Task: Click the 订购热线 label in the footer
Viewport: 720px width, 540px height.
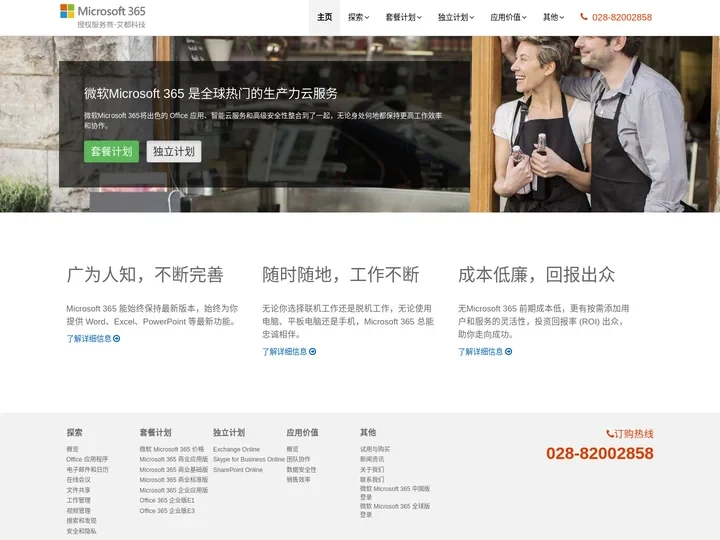Action: coord(634,433)
